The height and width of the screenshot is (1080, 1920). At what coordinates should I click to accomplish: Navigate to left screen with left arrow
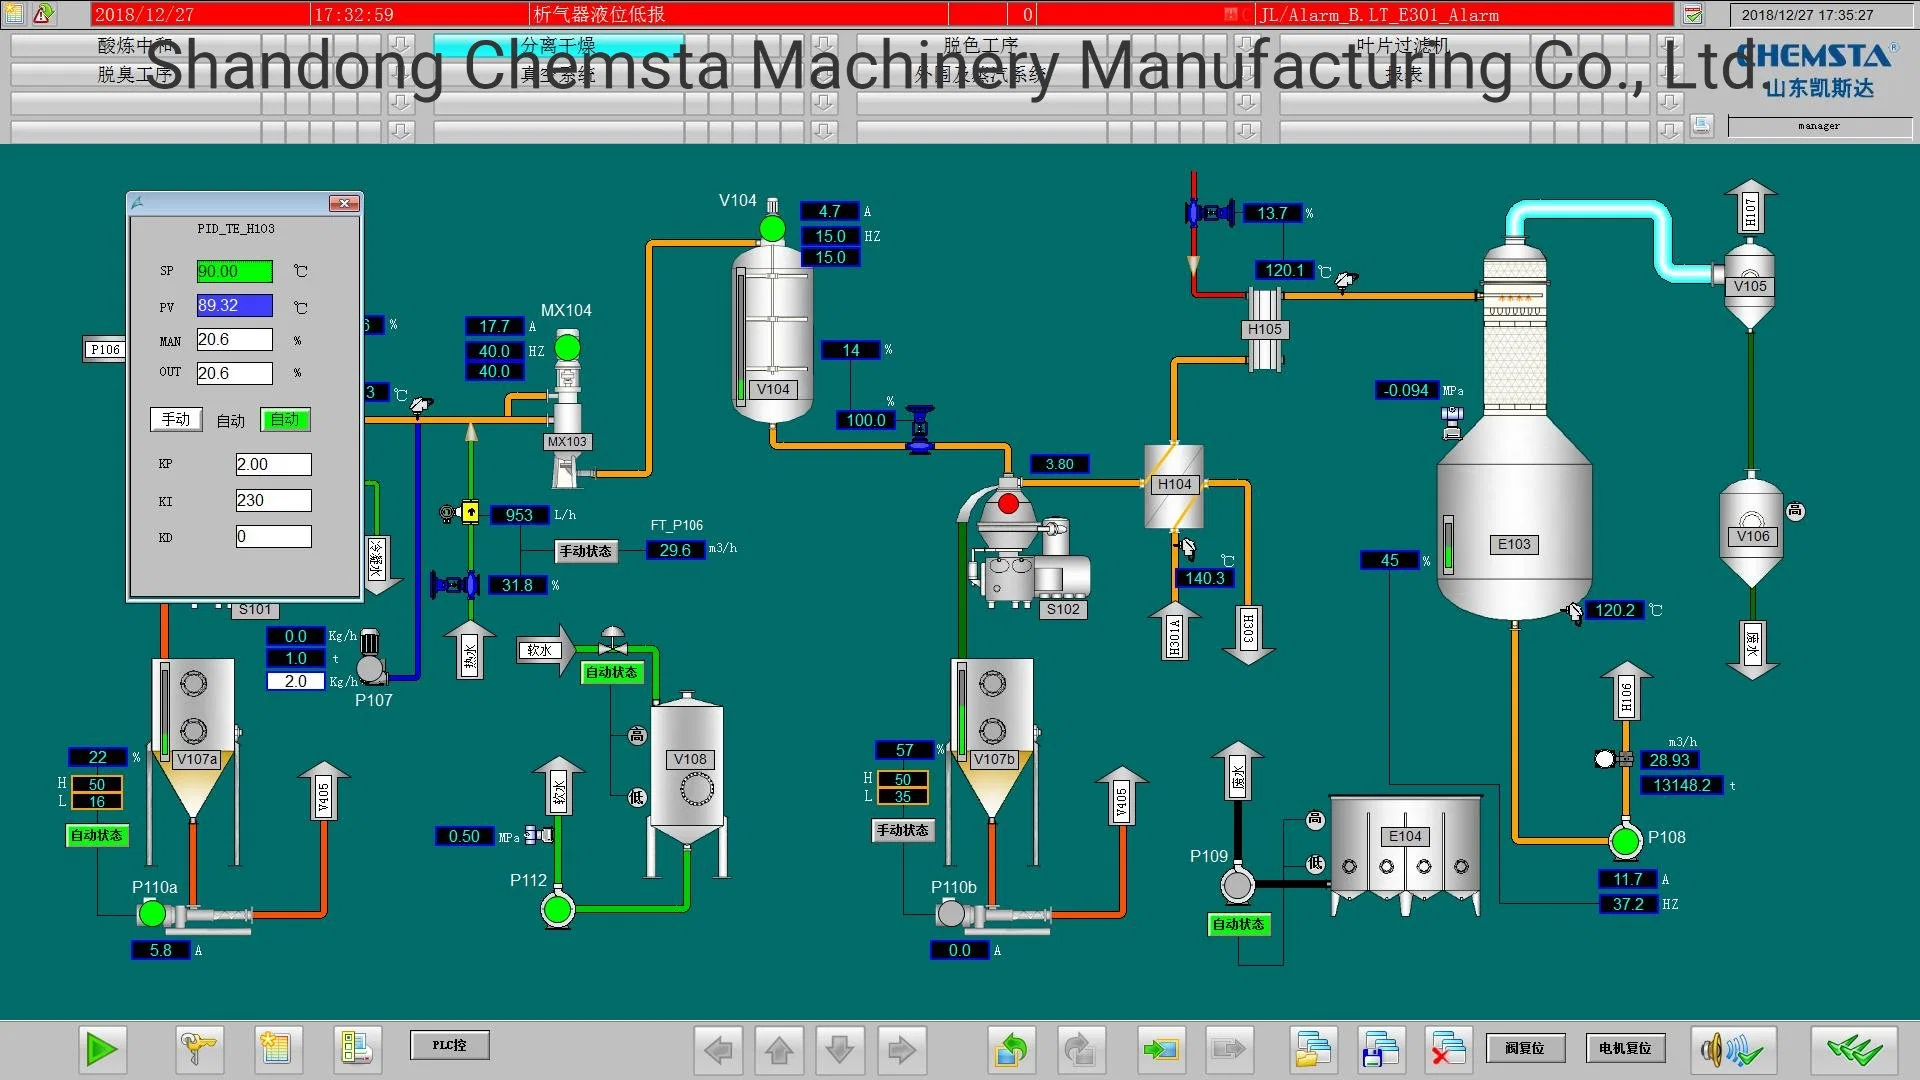pos(718,1050)
